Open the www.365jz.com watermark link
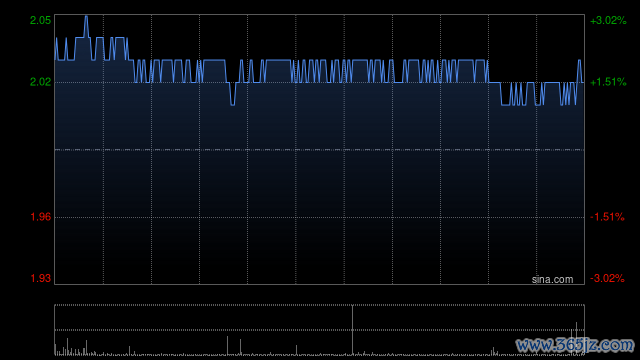640x360 pixels. [x=575, y=345]
